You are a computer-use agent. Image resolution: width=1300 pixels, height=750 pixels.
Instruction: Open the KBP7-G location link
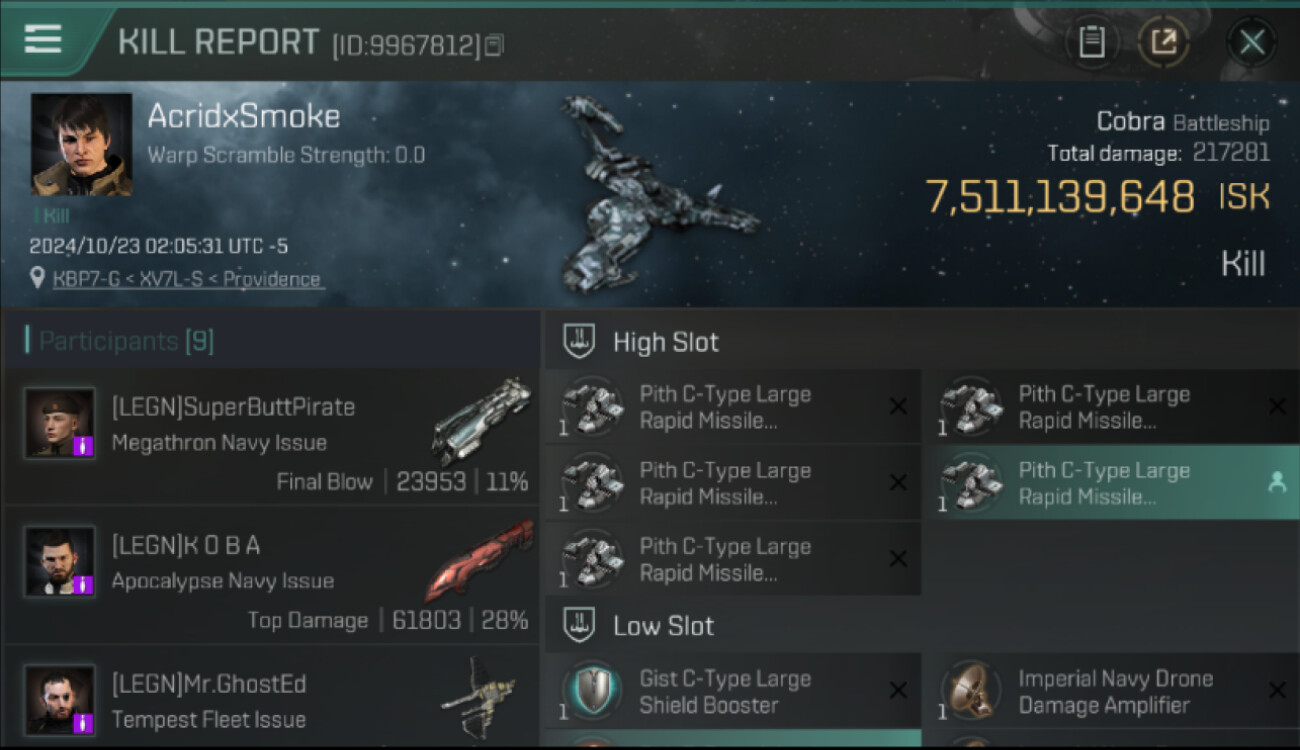(x=189, y=279)
